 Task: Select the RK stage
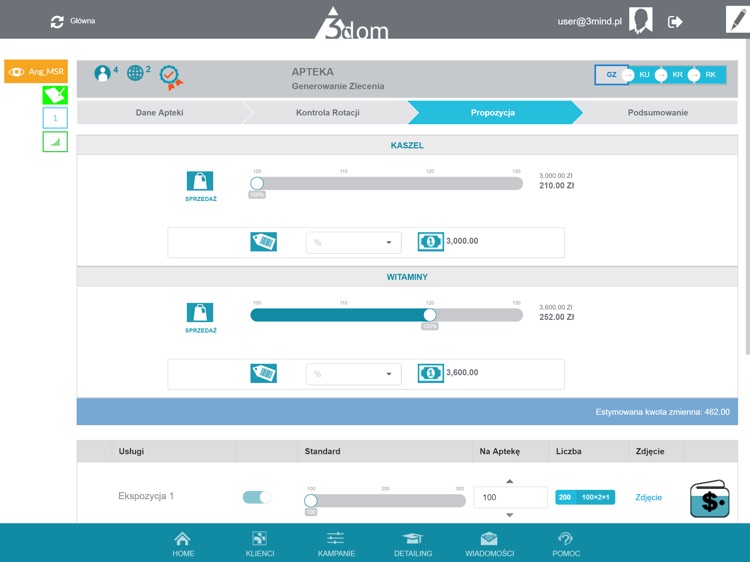tap(710, 75)
